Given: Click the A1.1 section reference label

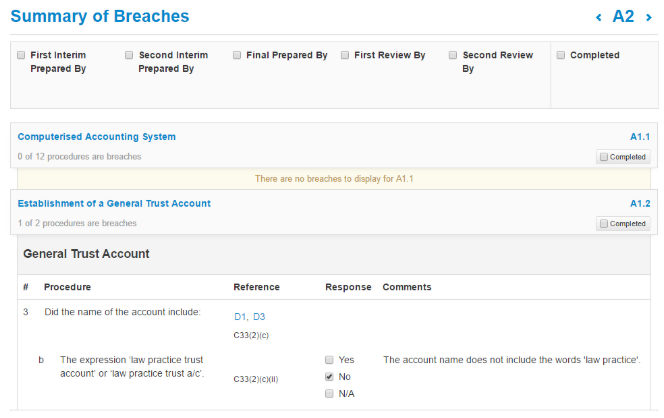Looking at the screenshot, I should 640,137.
